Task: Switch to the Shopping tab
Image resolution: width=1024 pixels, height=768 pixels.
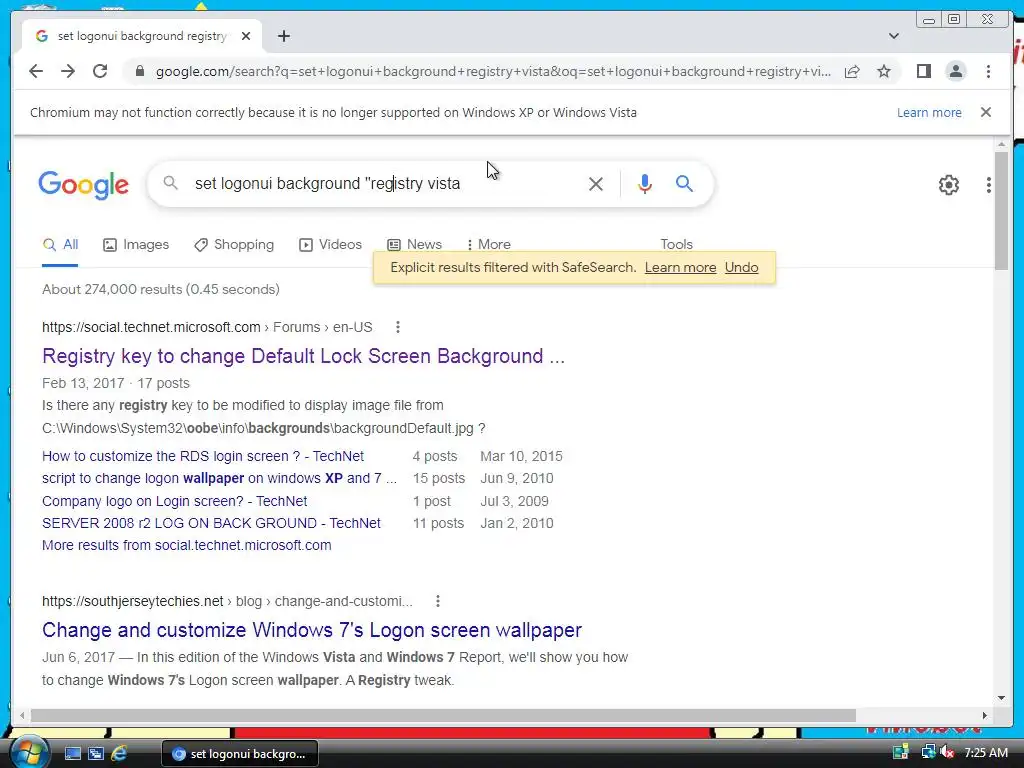Action: 234,245
